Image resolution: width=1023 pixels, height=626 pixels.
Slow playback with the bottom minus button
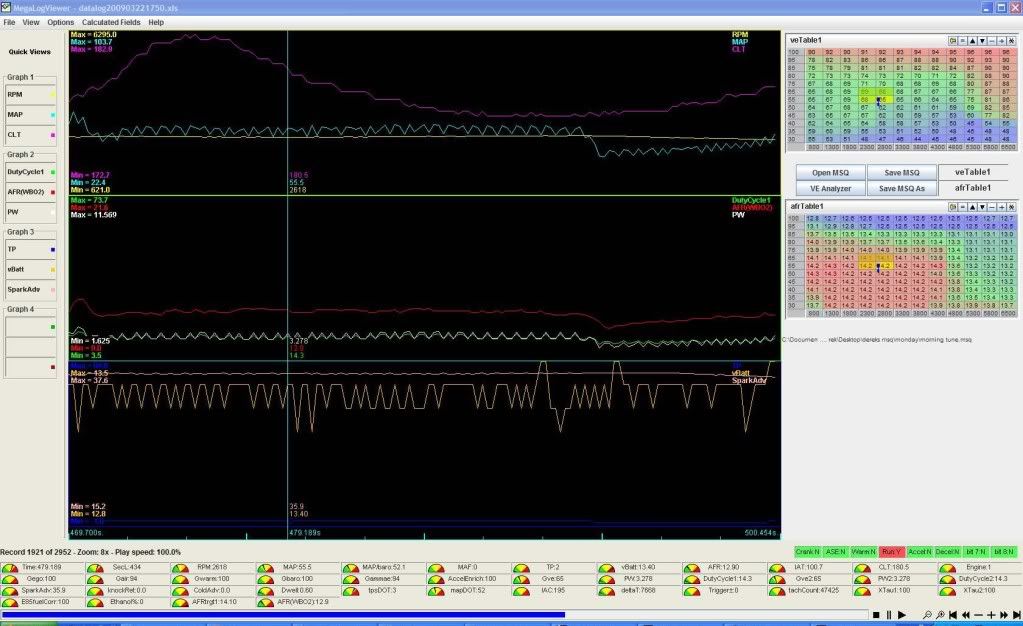[979, 614]
